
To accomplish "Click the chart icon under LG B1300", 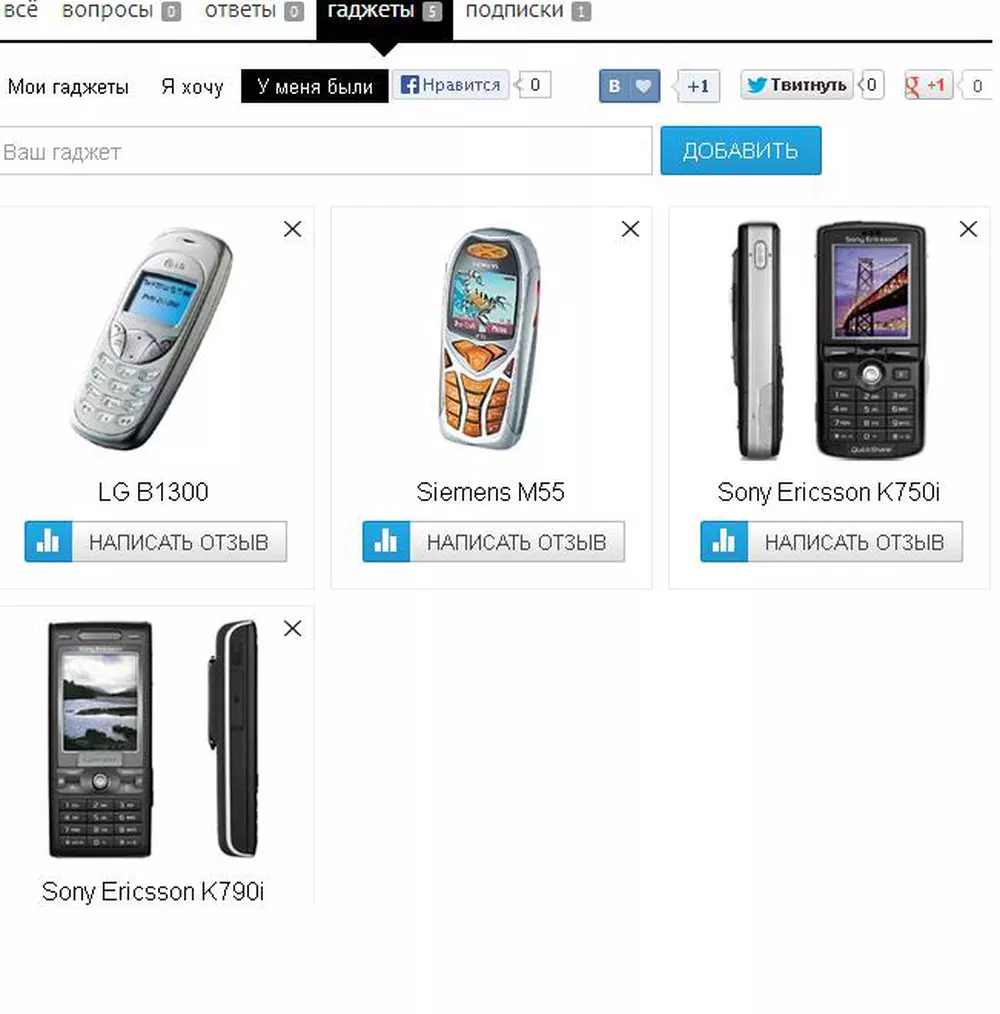I will pyautogui.click(x=49, y=541).
